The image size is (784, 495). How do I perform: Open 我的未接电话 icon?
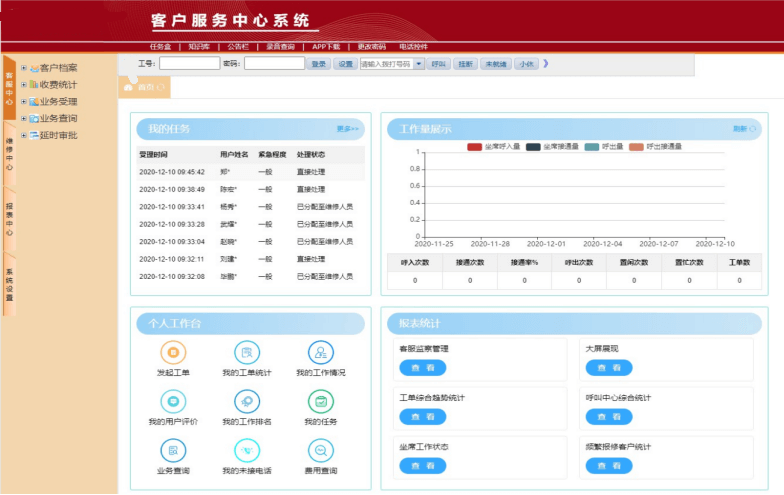click(247, 450)
